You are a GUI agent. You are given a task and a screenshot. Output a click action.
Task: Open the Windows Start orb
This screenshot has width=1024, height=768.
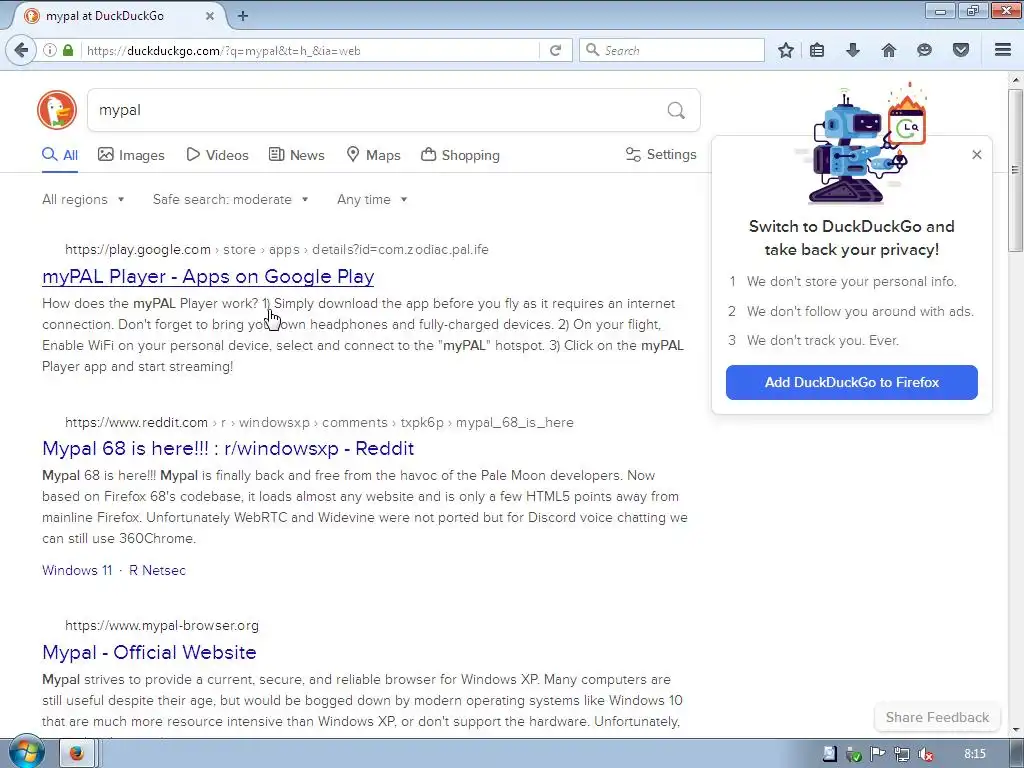[x=26, y=752]
